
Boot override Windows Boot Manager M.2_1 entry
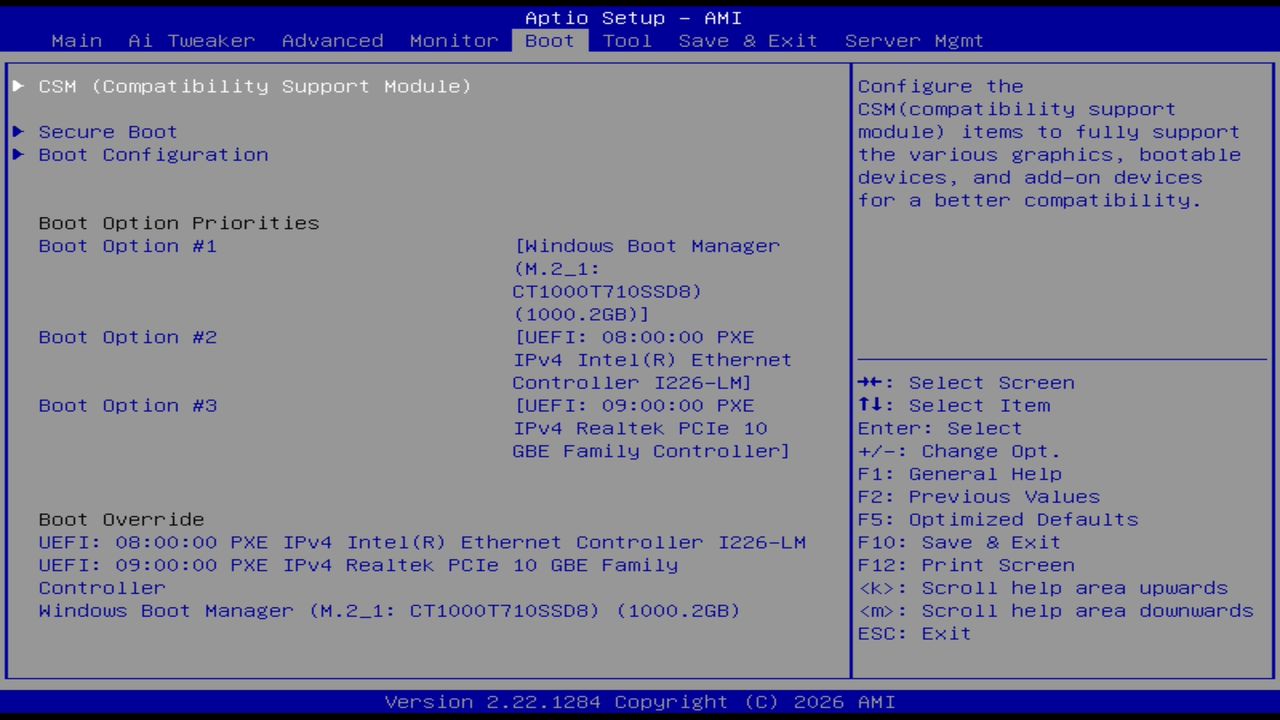point(389,610)
